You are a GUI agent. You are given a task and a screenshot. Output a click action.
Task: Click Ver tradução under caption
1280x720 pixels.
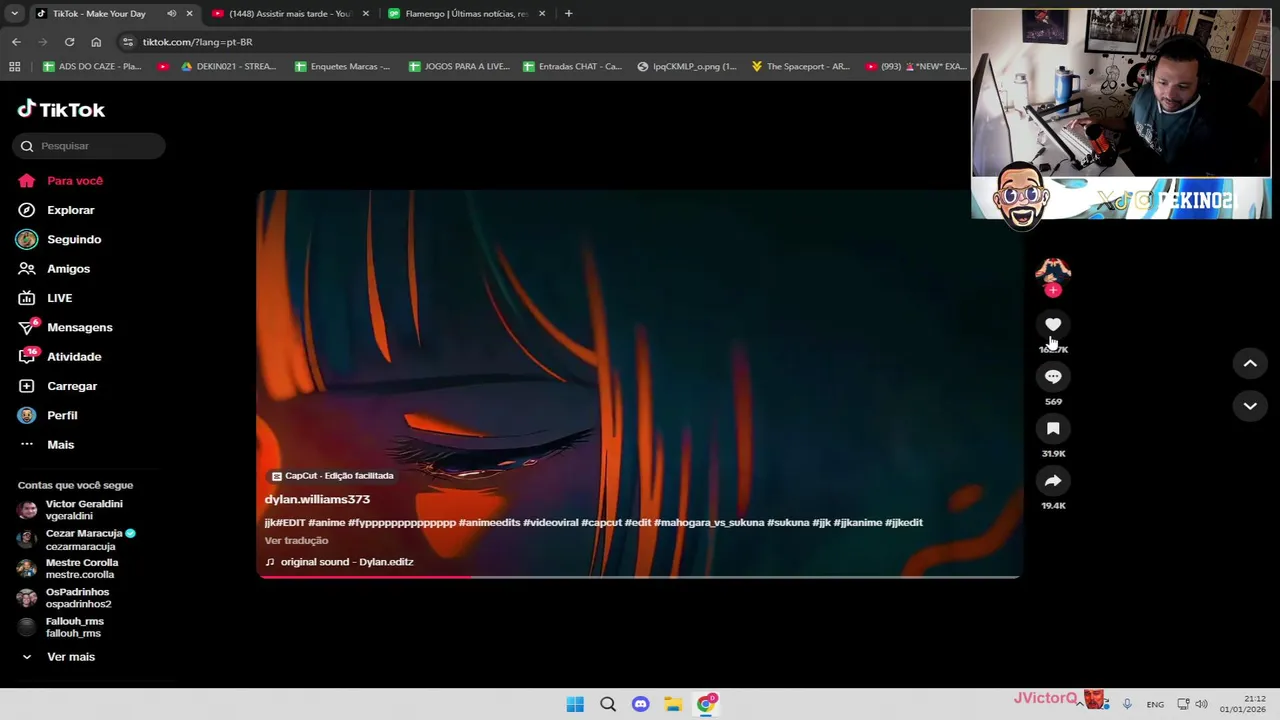(296, 540)
